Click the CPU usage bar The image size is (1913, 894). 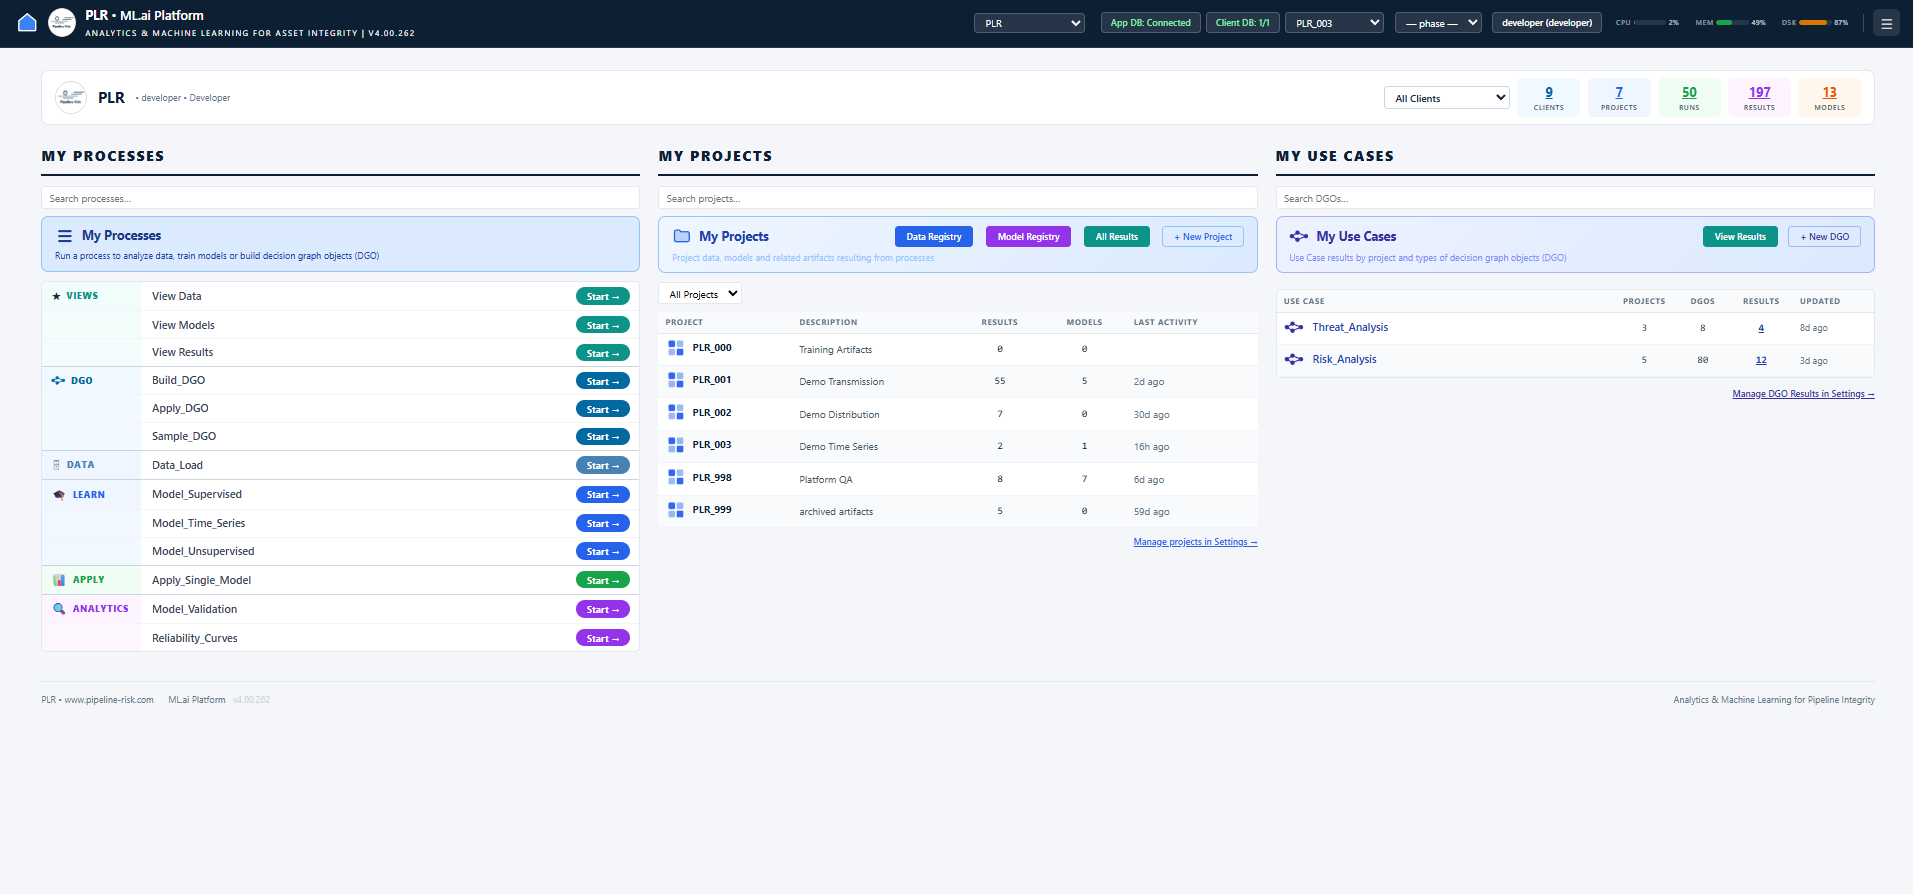point(1649,22)
